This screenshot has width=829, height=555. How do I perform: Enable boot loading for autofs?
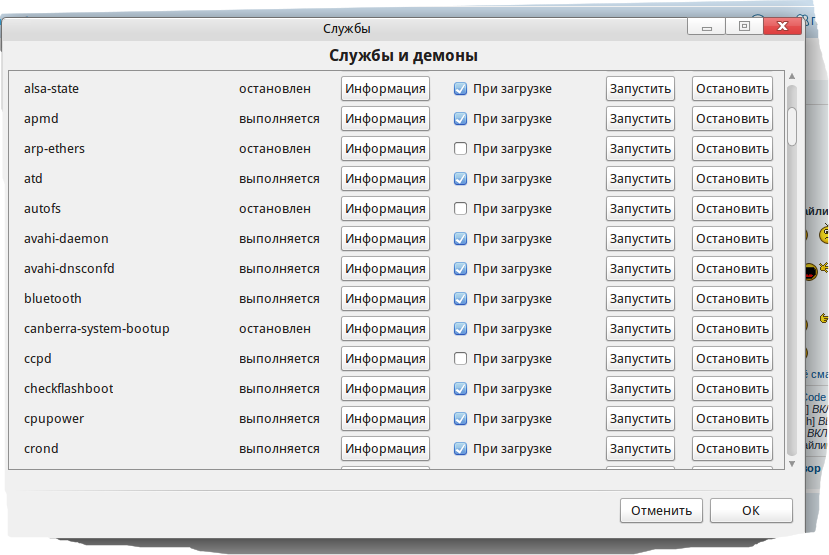point(460,209)
